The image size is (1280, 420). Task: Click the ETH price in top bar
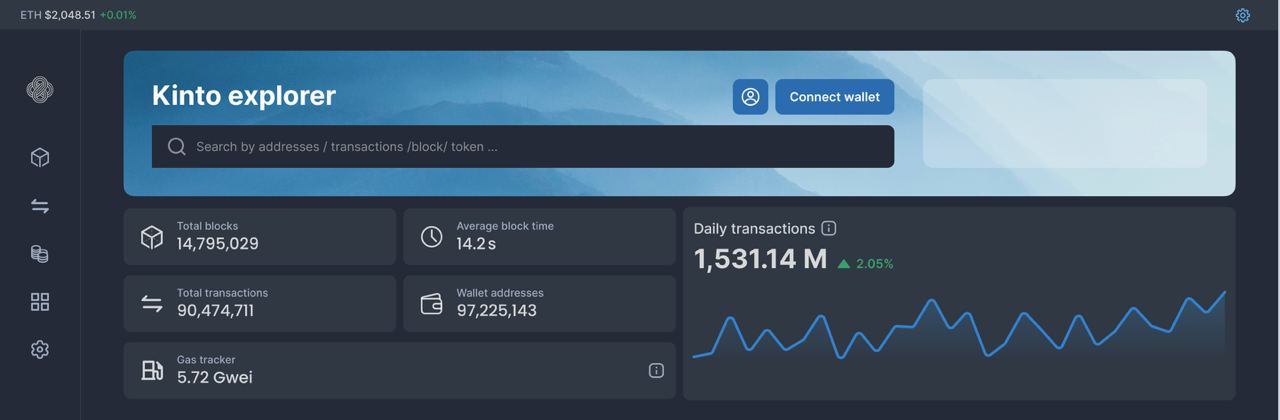coord(70,15)
